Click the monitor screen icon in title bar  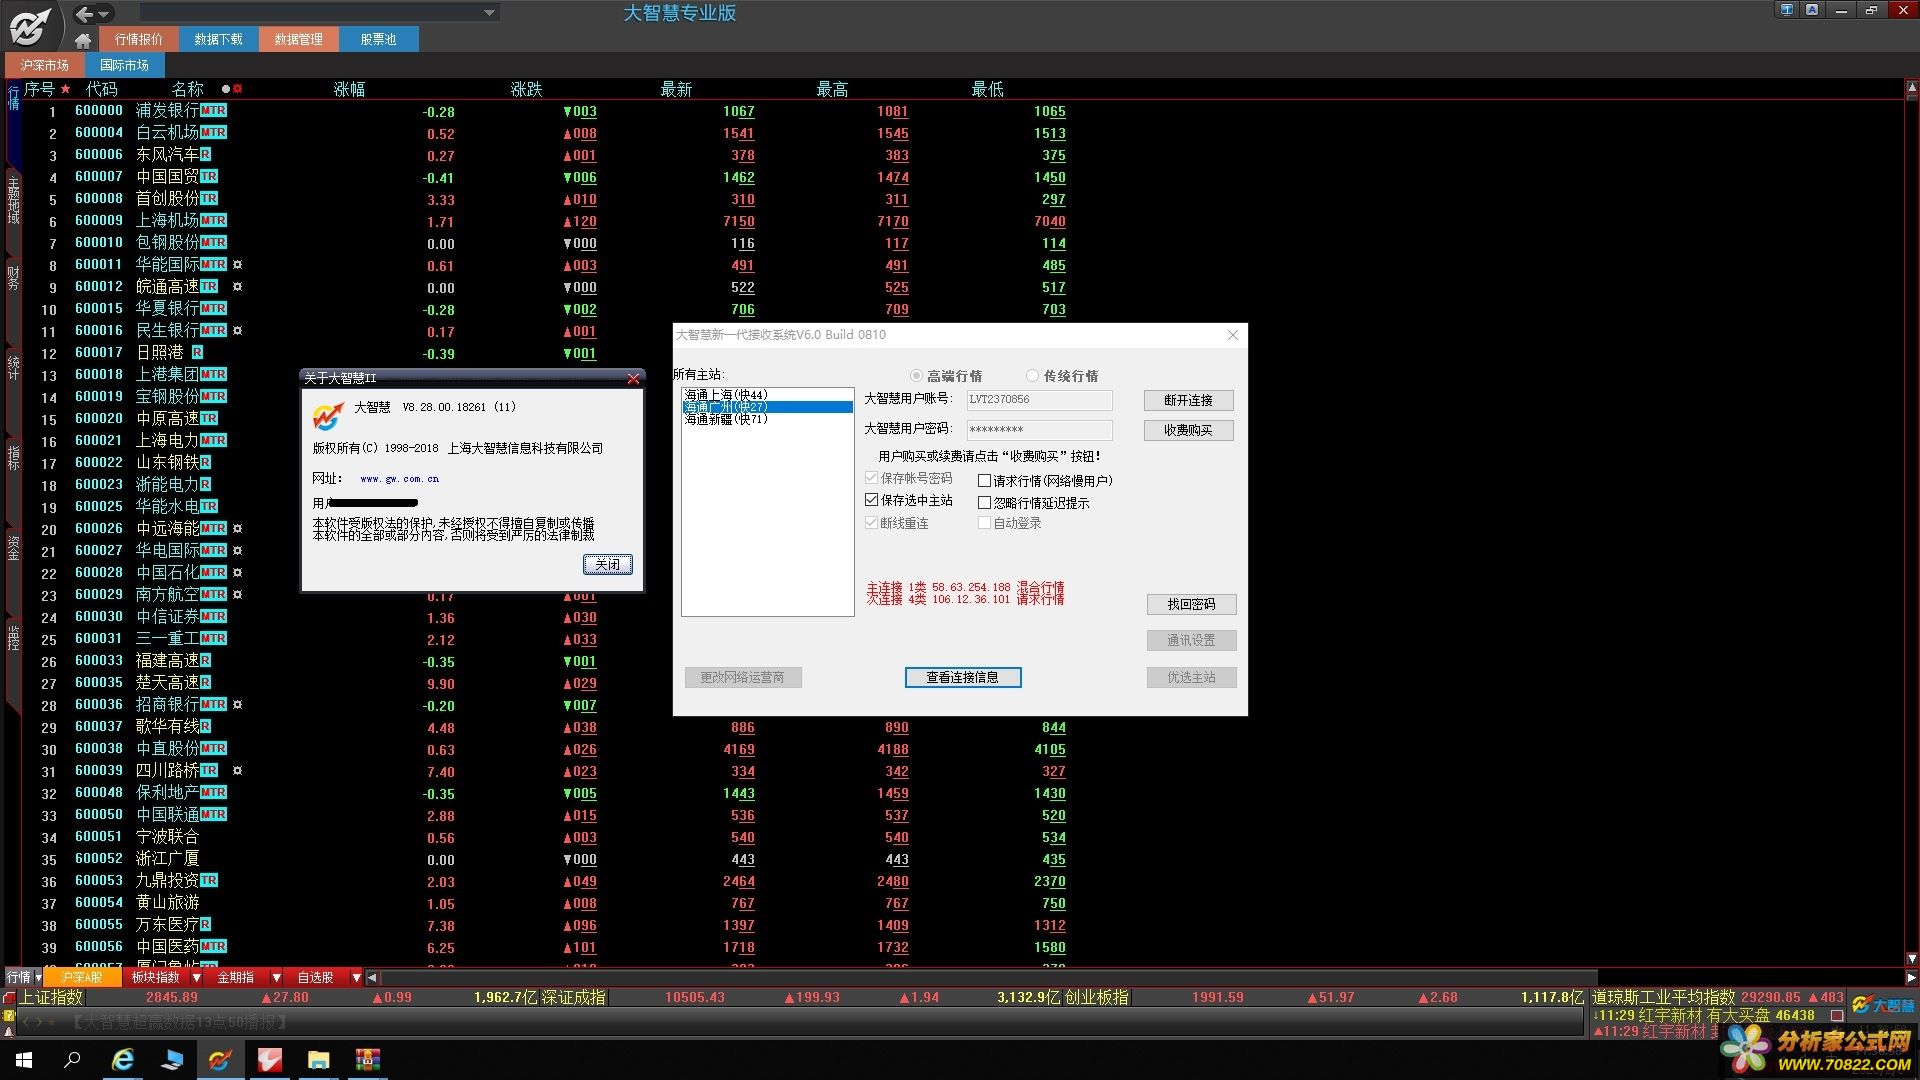[x=1787, y=10]
